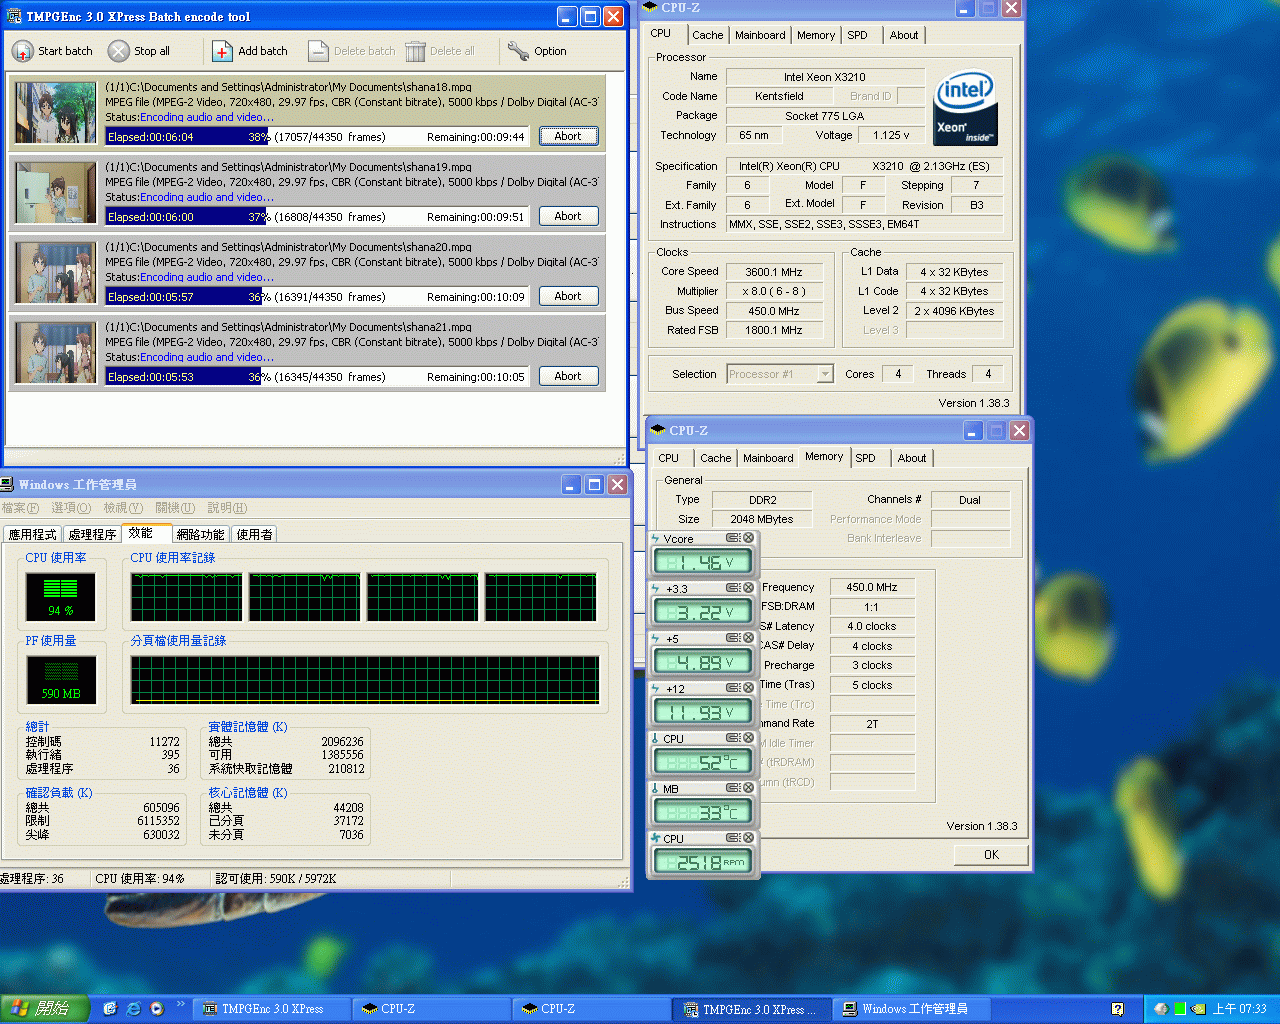Click the shana19.mpg progress bar at 37%
Screen dimensions: 1280x1024
click(317, 217)
